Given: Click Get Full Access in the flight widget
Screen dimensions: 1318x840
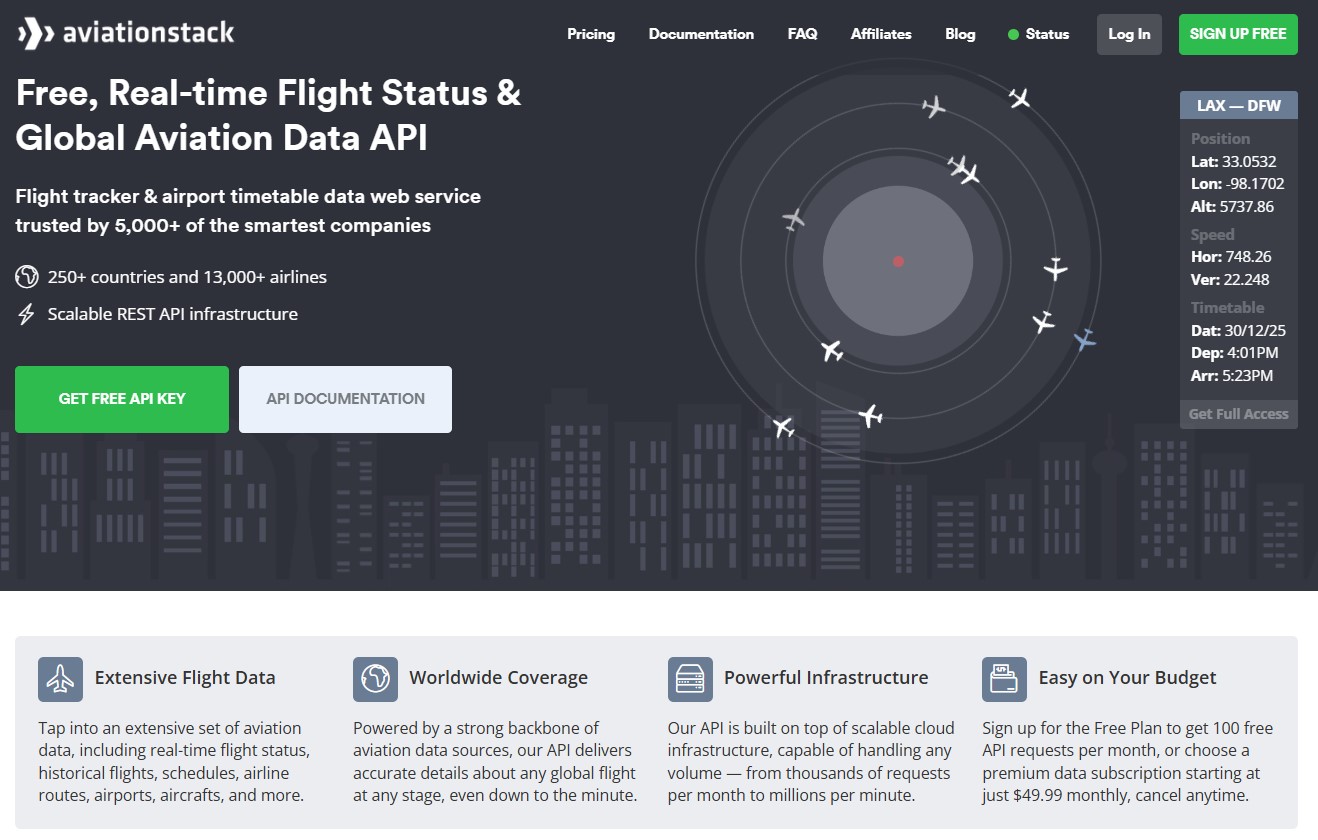Looking at the screenshot, I should [x=1238, y=413].
